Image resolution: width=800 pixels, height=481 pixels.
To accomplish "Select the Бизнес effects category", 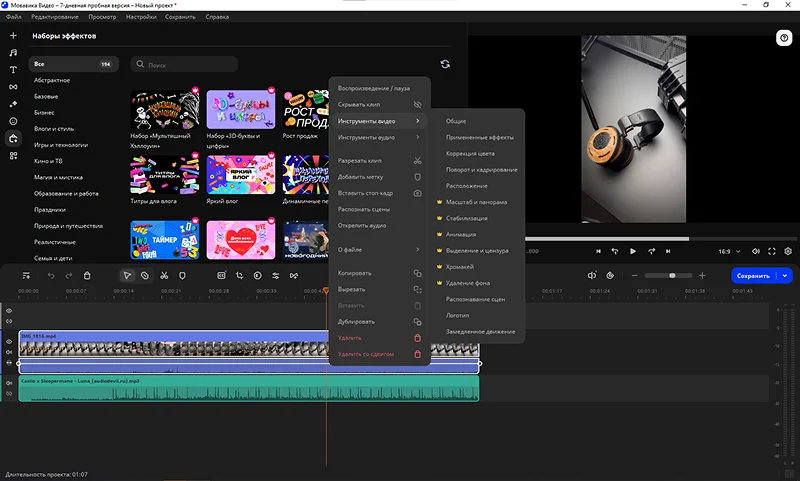I will pyautogui.click(x=46, y=113).
